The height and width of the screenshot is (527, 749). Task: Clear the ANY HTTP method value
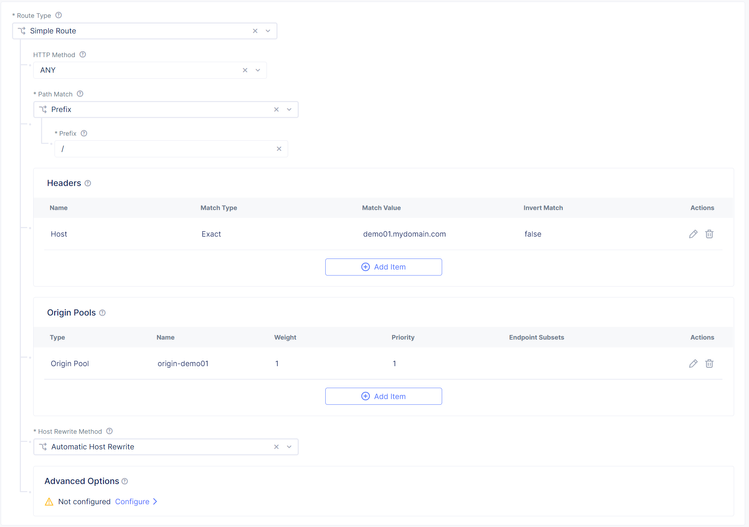tap(245, 70)
